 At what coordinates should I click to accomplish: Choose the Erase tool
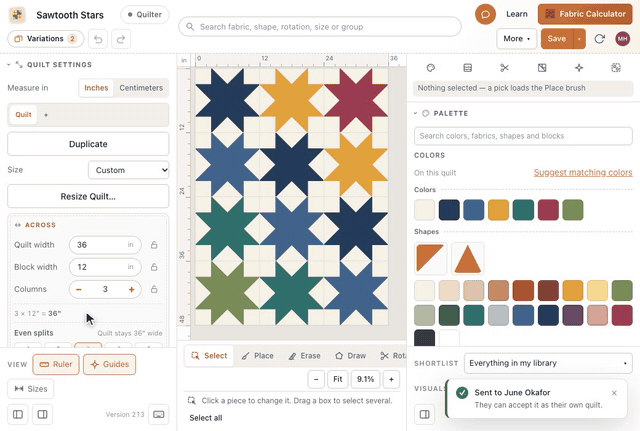[x=304, y=356]
